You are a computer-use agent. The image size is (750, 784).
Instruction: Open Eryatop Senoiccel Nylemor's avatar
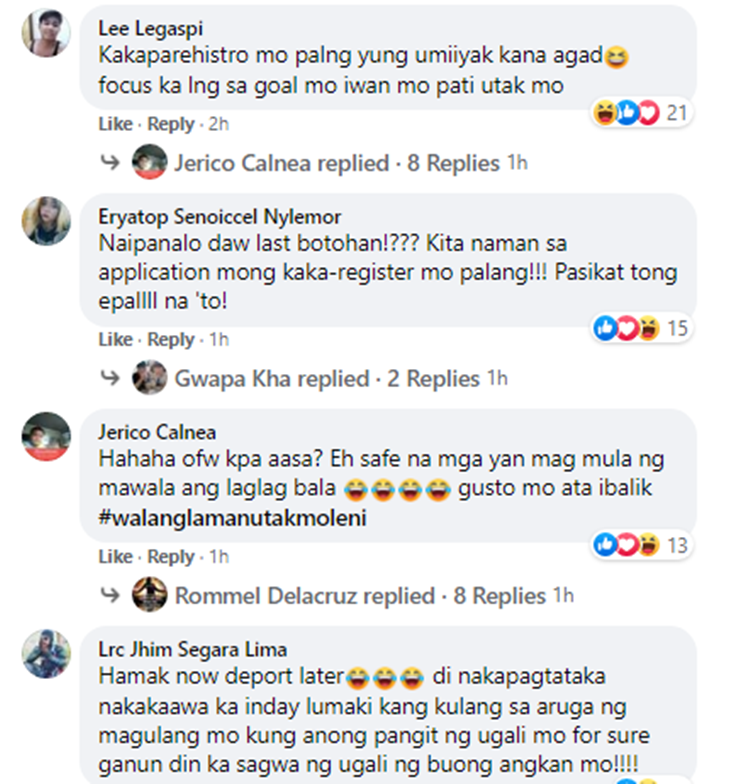click(x=46, y=221)
